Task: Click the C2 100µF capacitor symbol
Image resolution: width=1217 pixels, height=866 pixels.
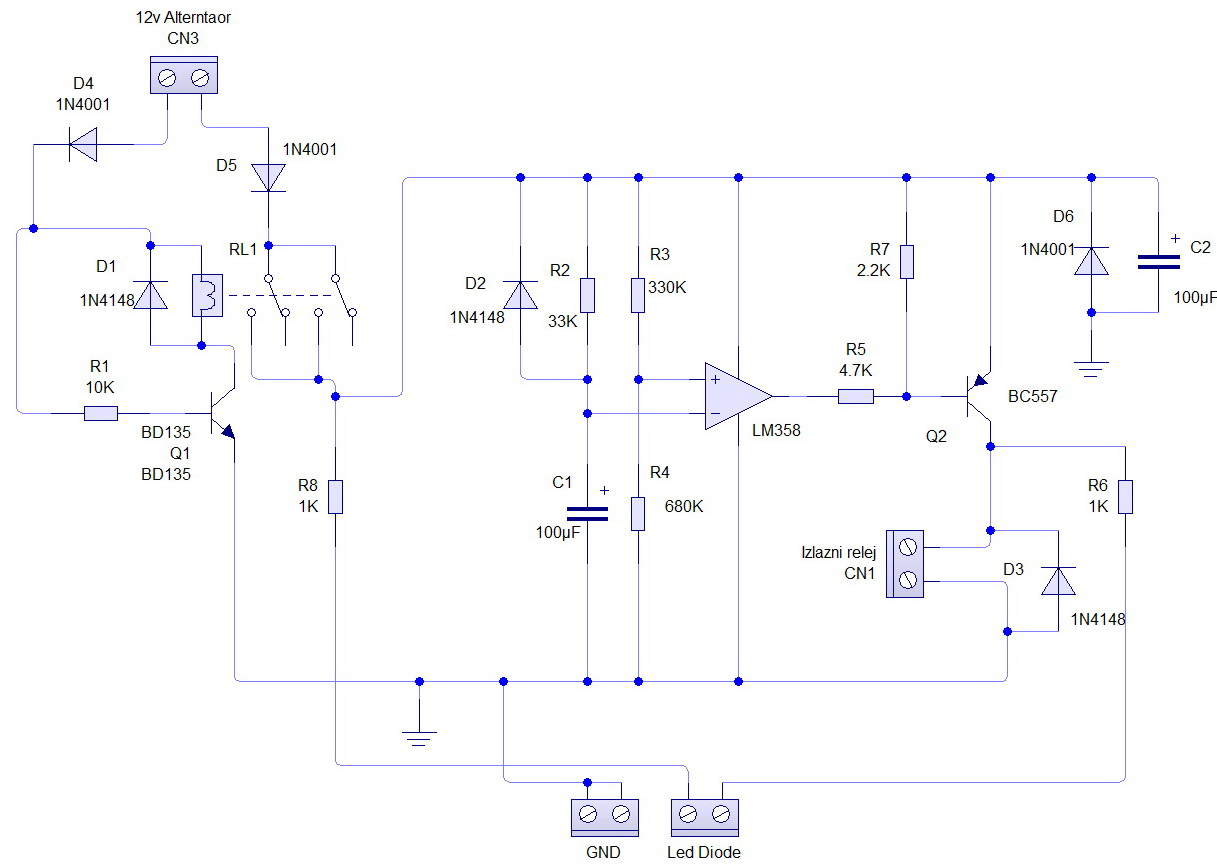Action: (x=1158, y=262)
